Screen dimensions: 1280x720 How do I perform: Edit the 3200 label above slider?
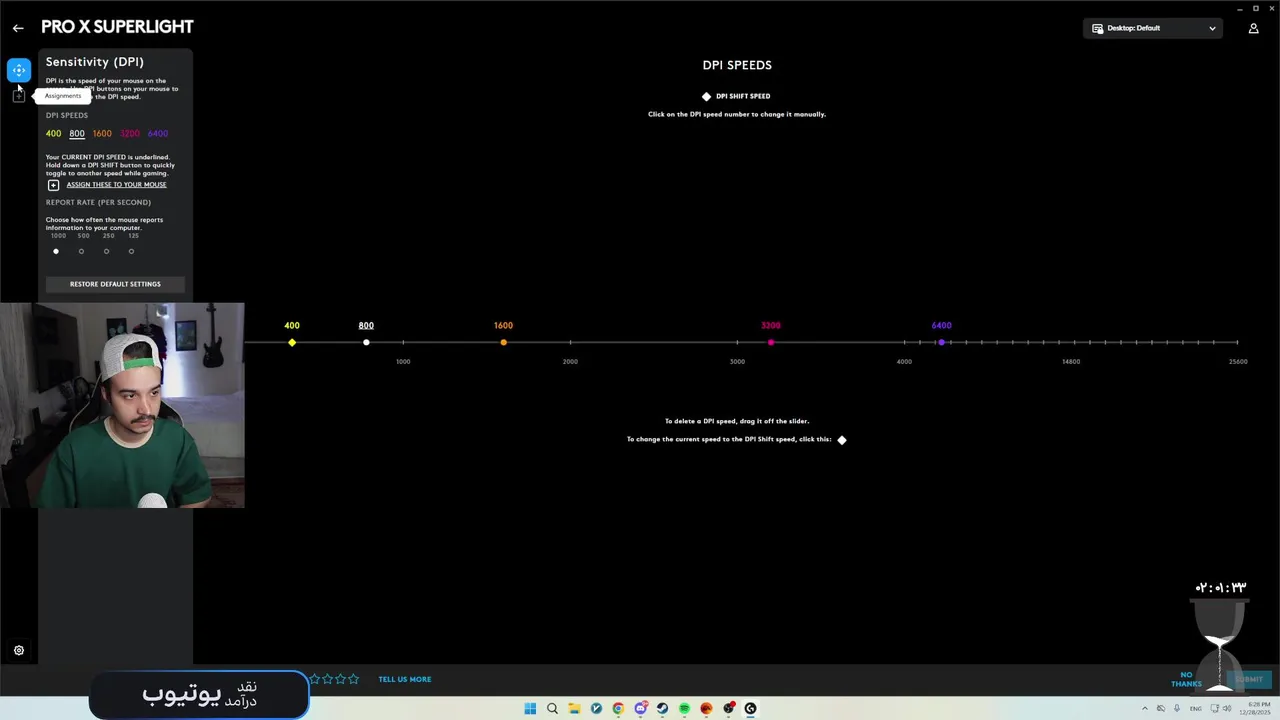pos(771,325)
